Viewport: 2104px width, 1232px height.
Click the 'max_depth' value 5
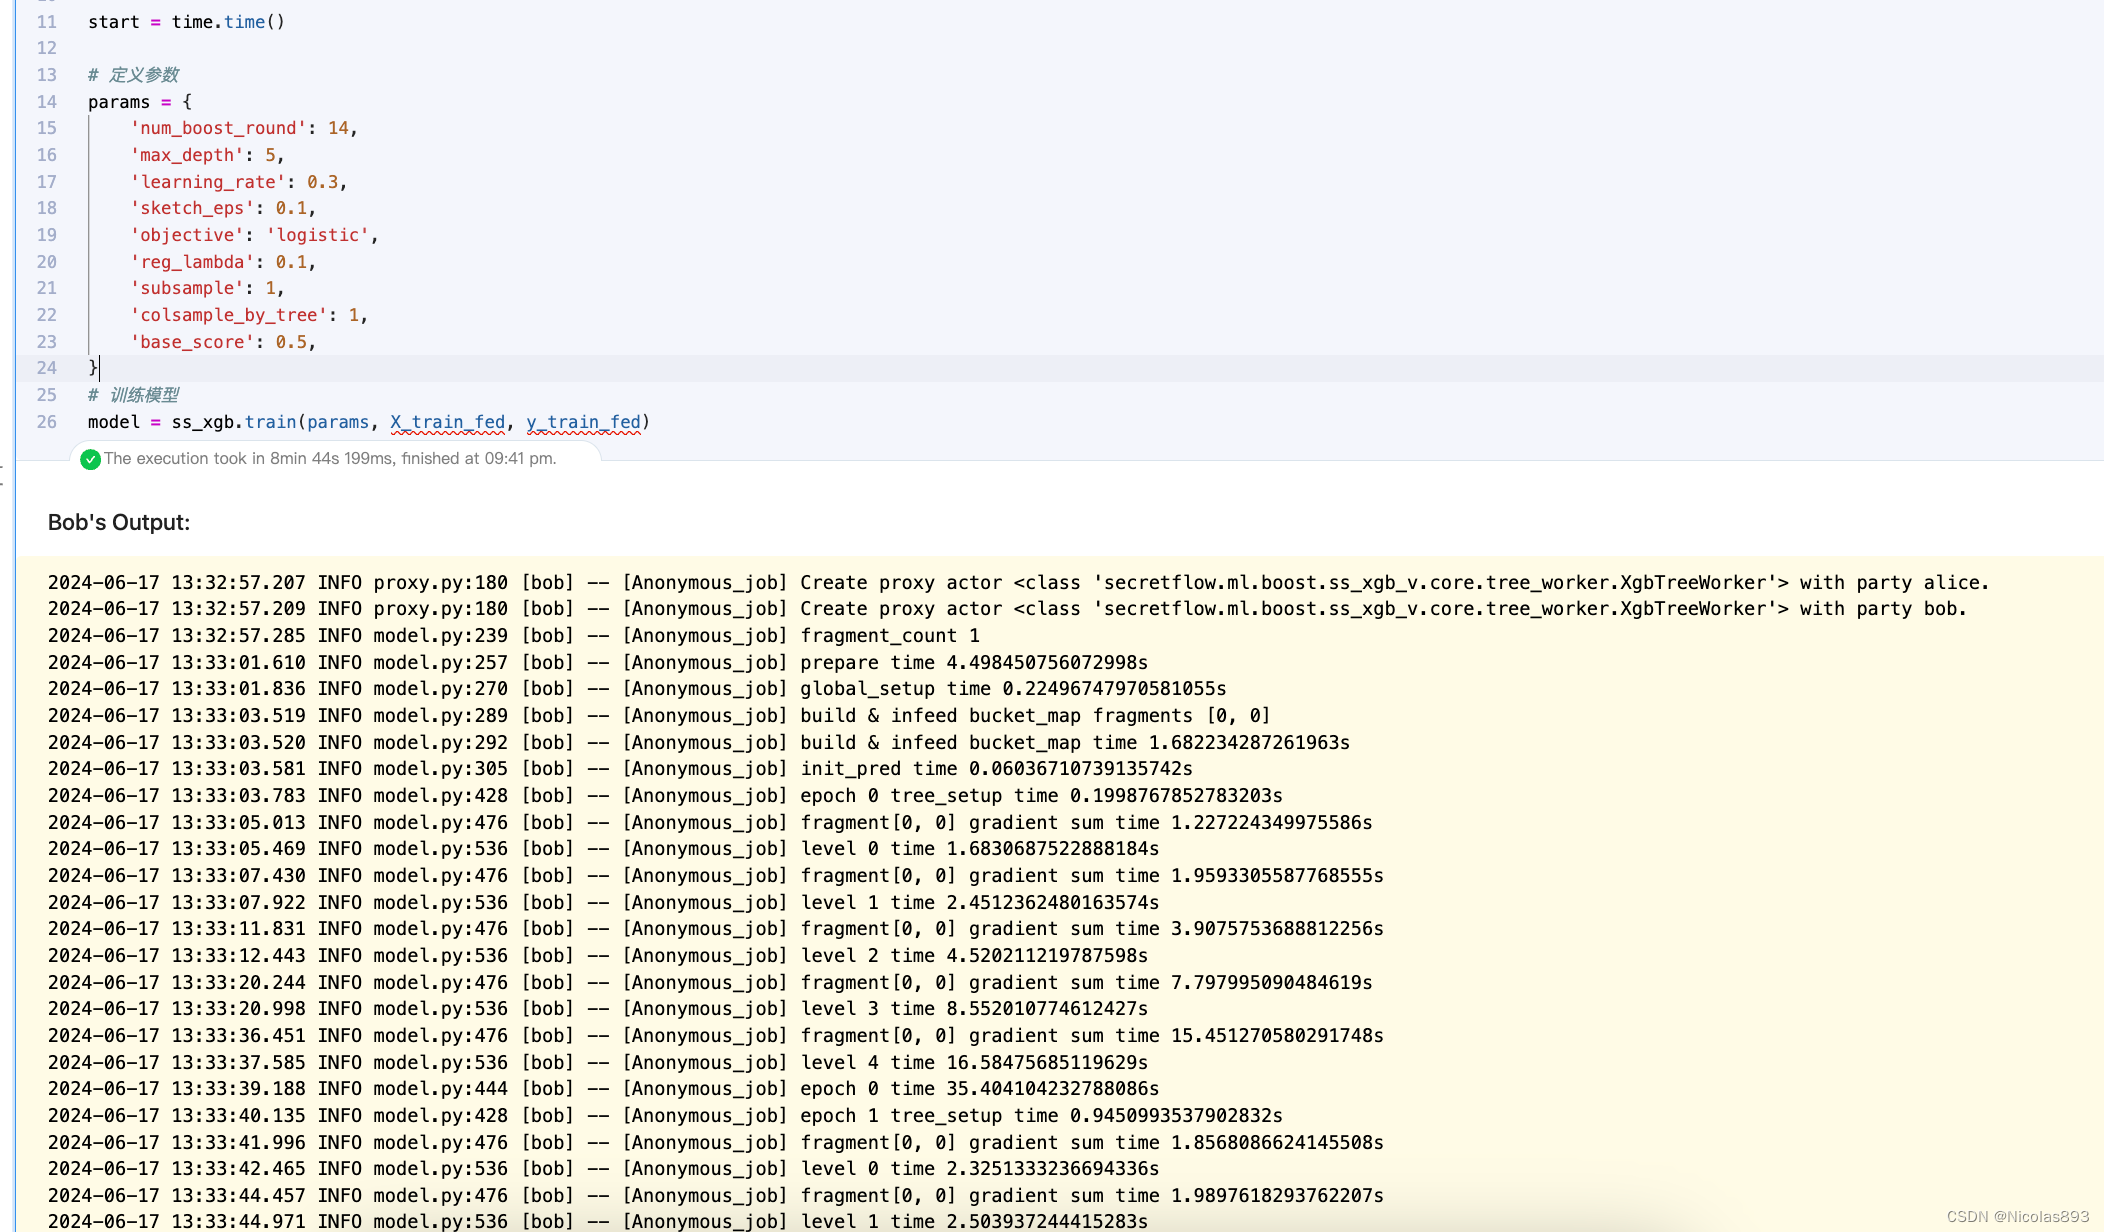(270, 155)
